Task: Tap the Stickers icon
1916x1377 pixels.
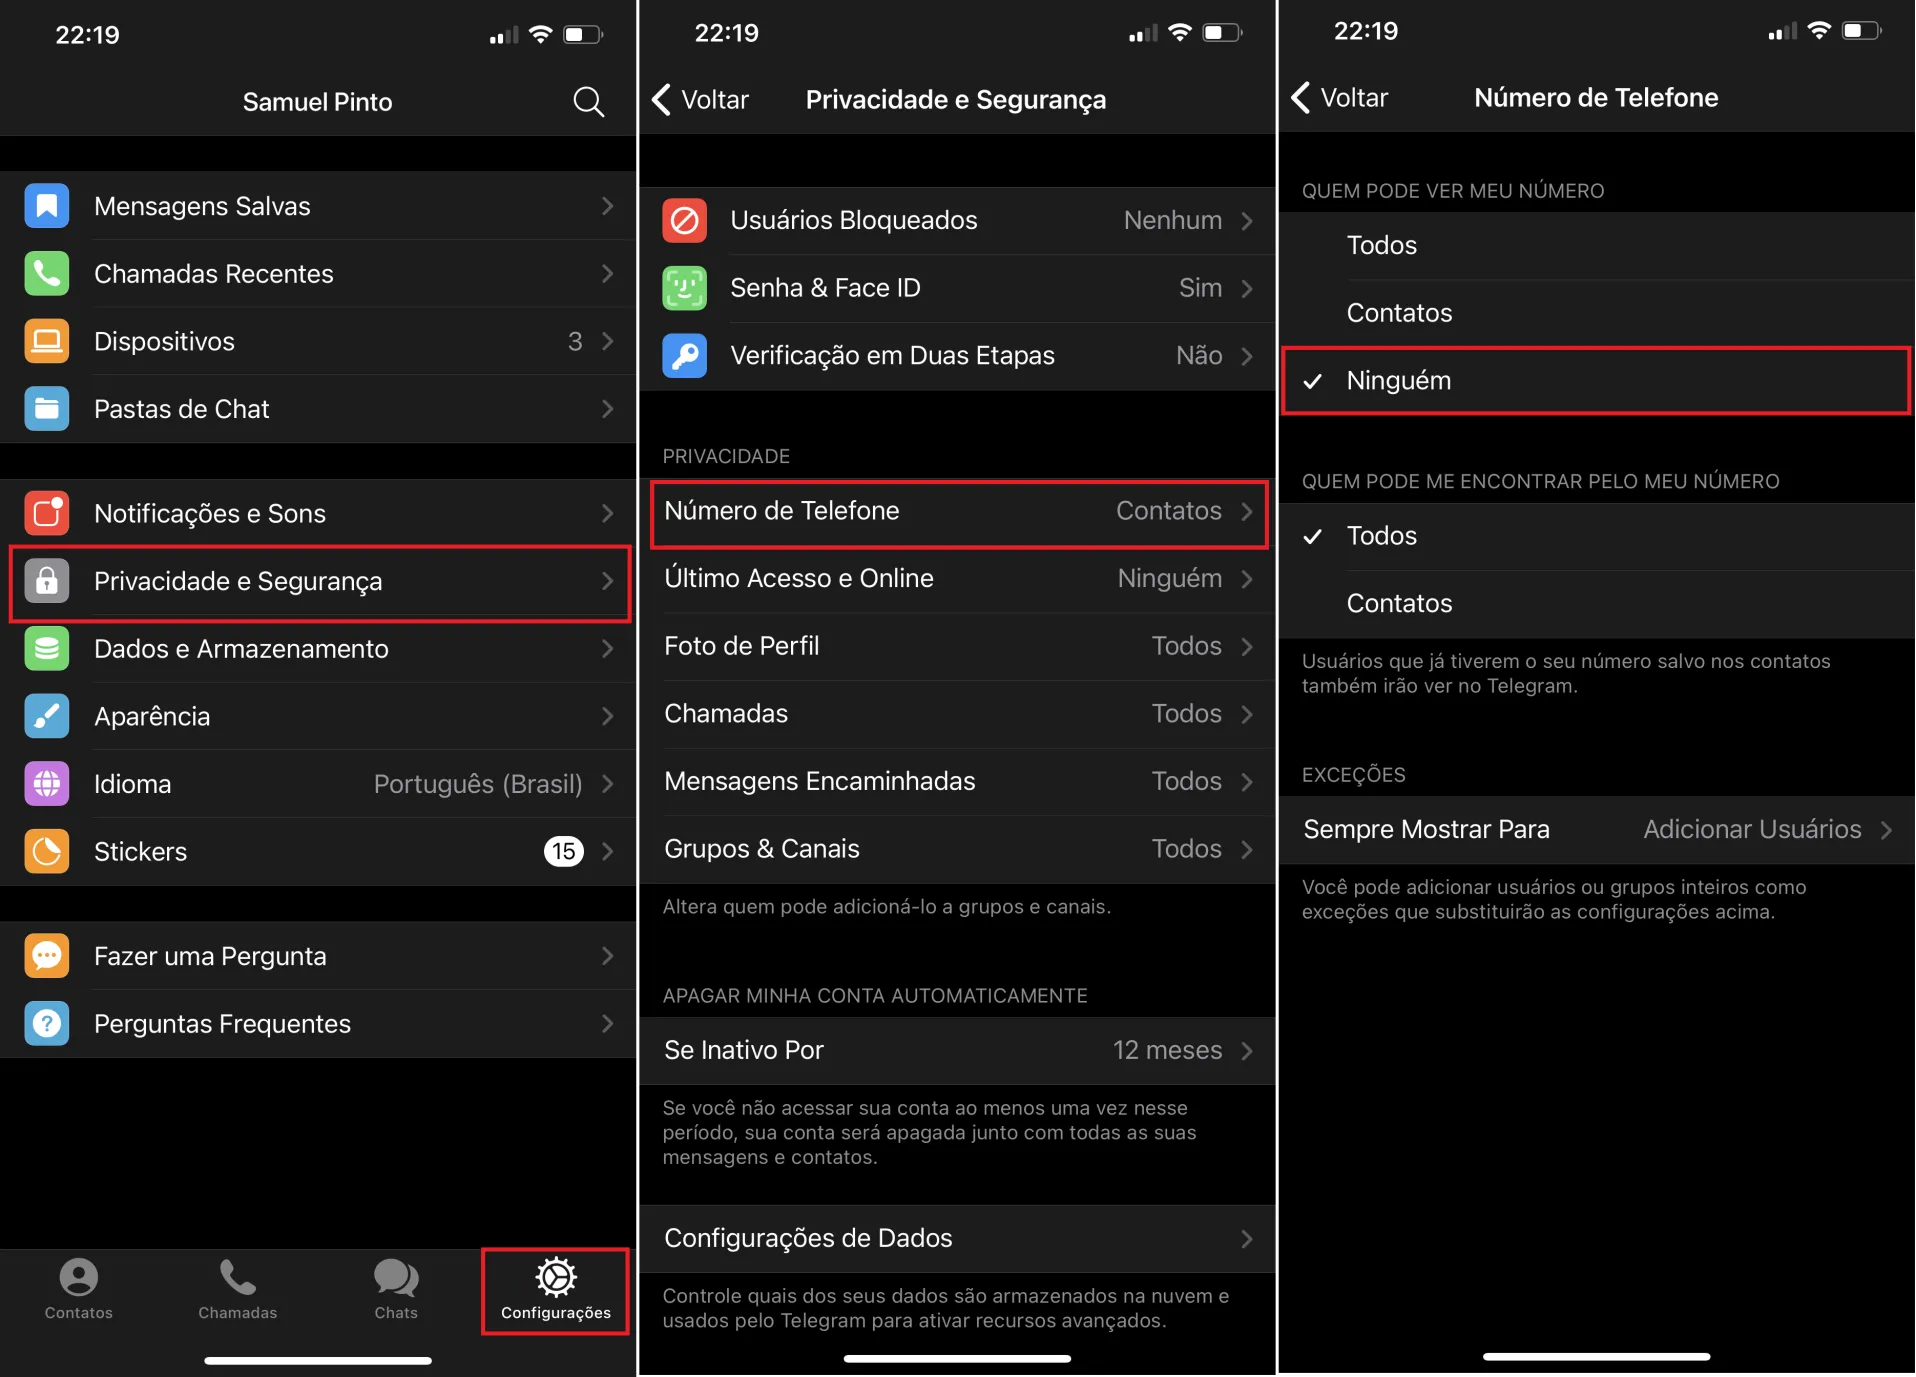Action: coord(47,852)
